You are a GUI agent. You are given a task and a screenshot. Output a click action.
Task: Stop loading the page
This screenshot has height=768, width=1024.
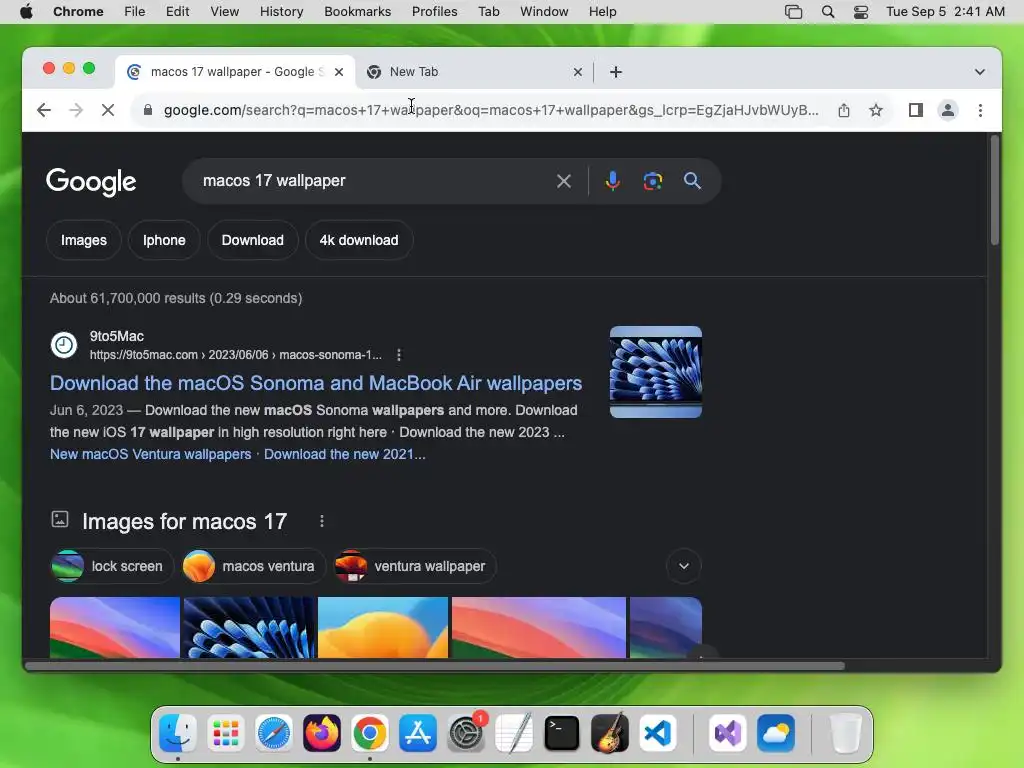pos(108,110)
